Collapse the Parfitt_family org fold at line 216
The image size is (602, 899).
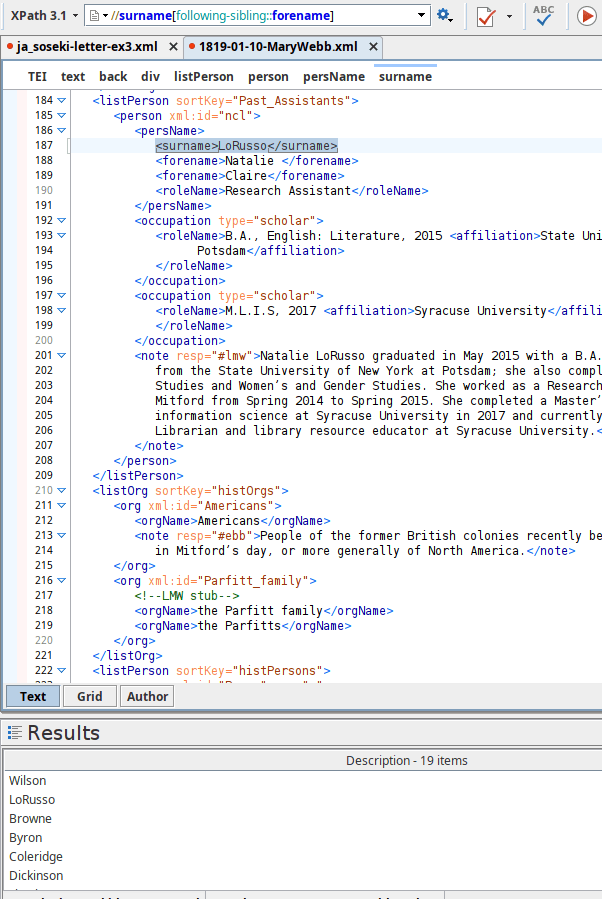pyautogui.click(x=61, y=580)
